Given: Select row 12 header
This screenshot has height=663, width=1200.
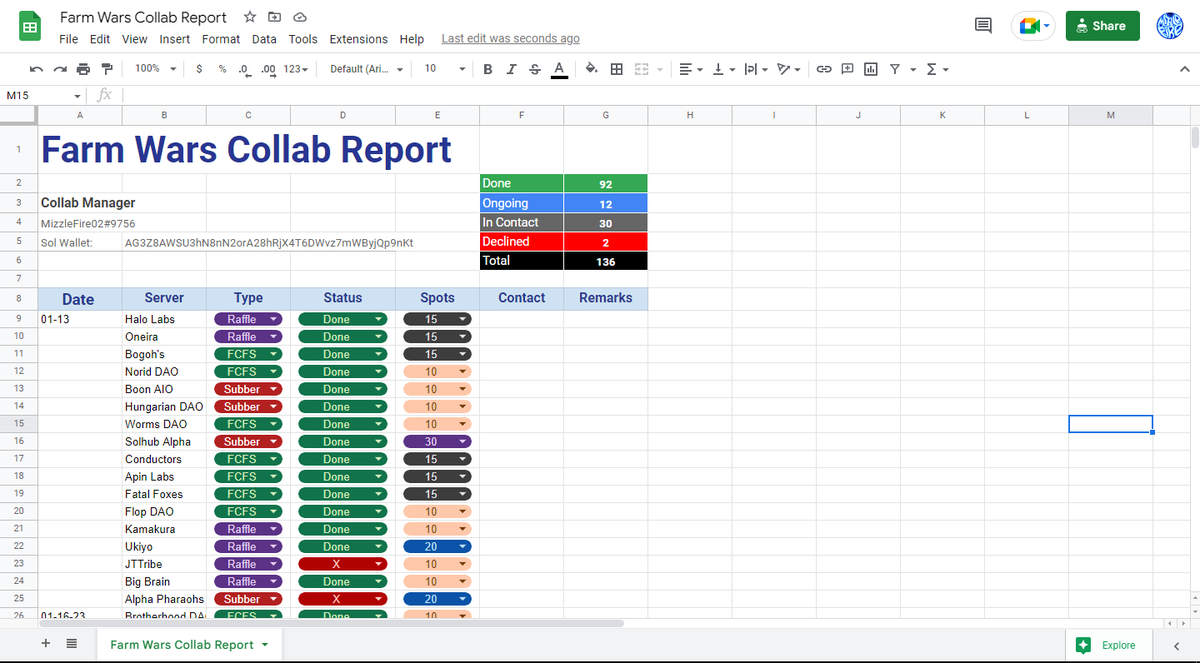Looking at the screenshot, I should (x=19, y=372).
